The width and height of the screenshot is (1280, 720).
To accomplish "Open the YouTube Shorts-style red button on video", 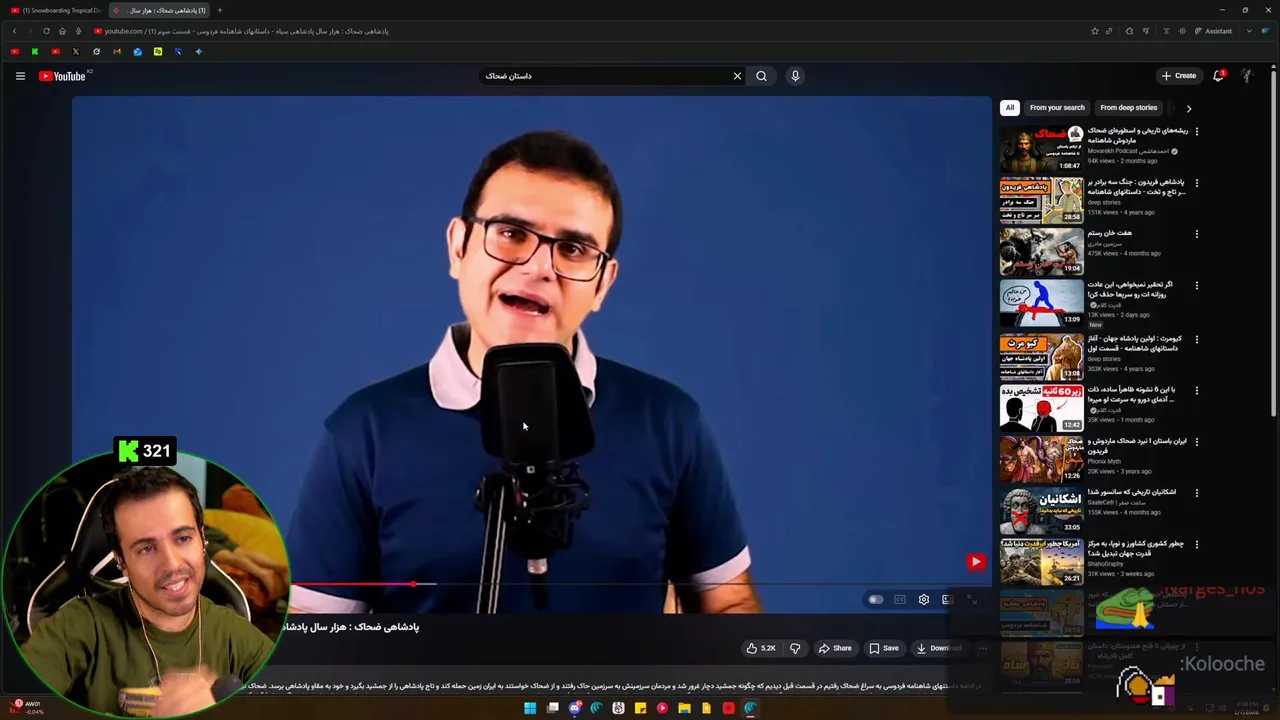I will coord(976,562).
